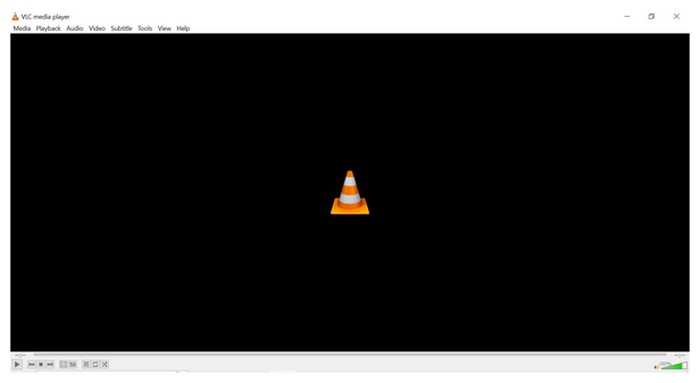Adjust the green volume slider

pyautogui.click(x=674, y=366)
